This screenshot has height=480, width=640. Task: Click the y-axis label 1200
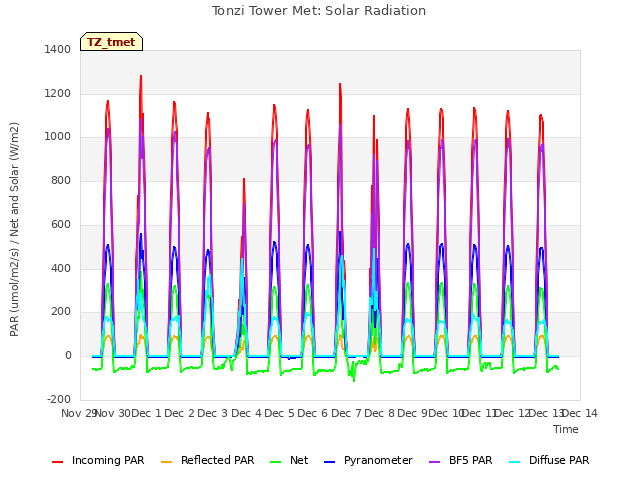coord(58,93)
